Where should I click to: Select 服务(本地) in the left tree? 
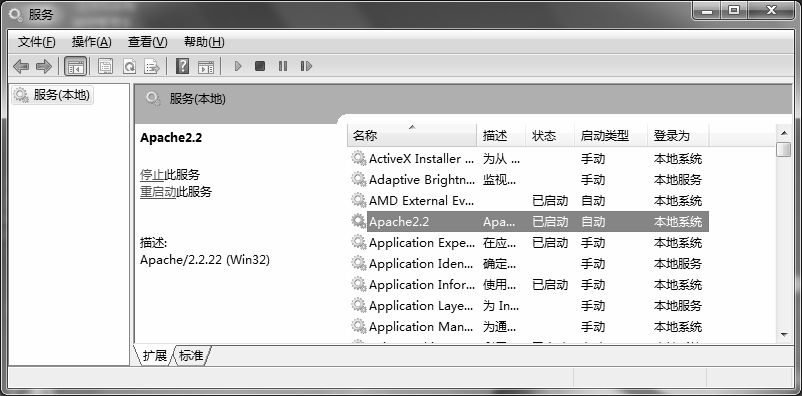(53, 95)
